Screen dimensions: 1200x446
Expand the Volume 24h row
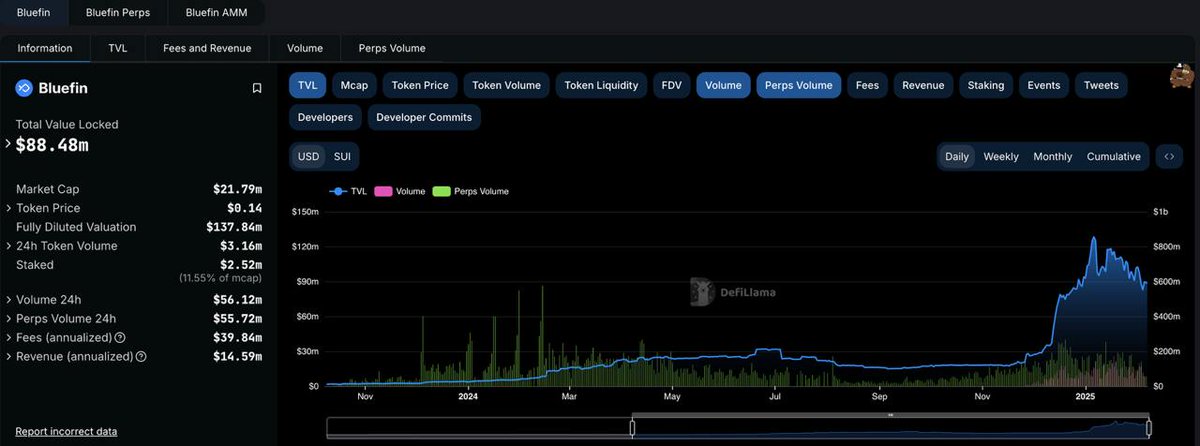coord(9,300)
